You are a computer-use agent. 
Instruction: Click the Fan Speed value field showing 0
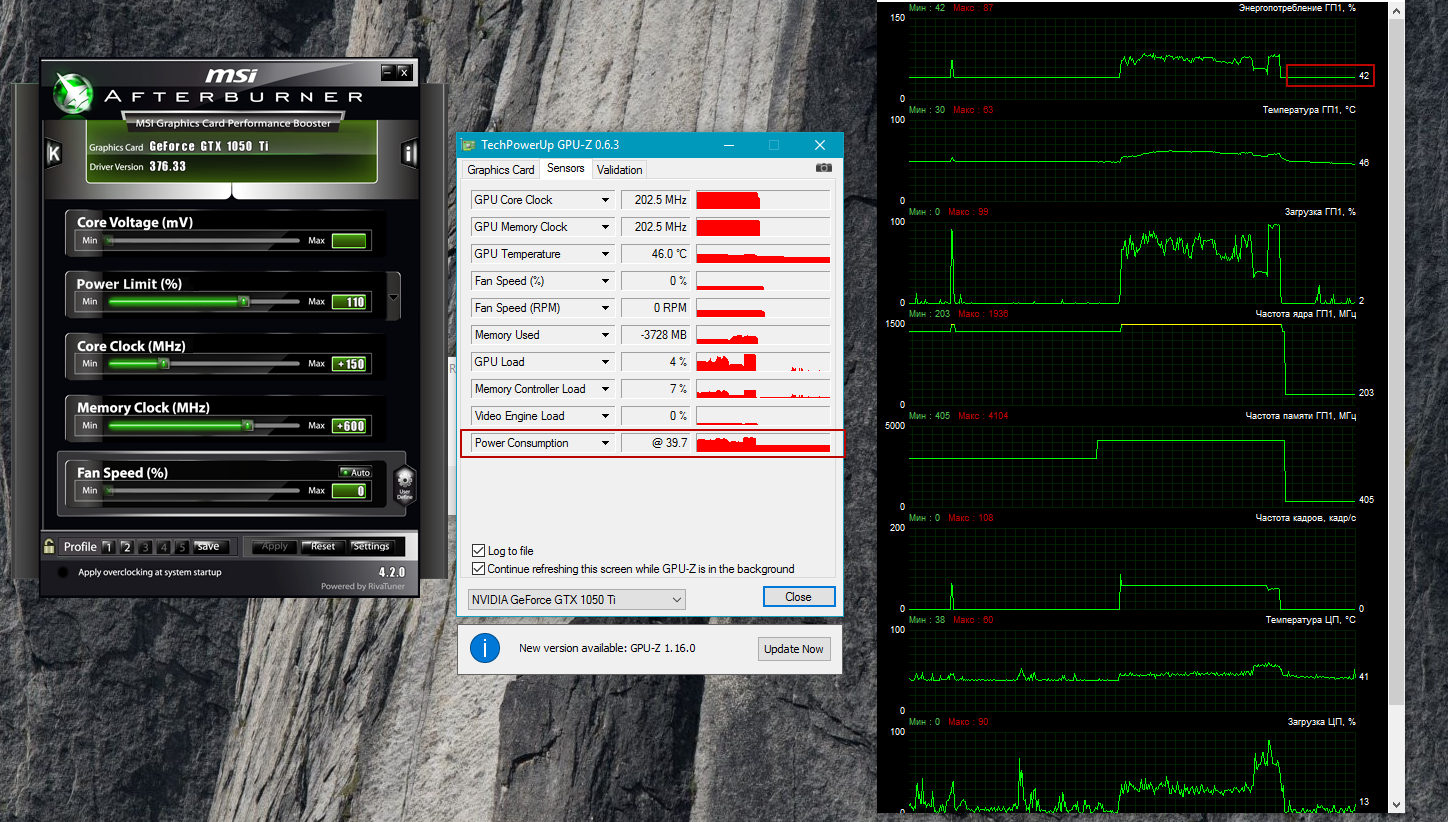click(x=349, y=491)
